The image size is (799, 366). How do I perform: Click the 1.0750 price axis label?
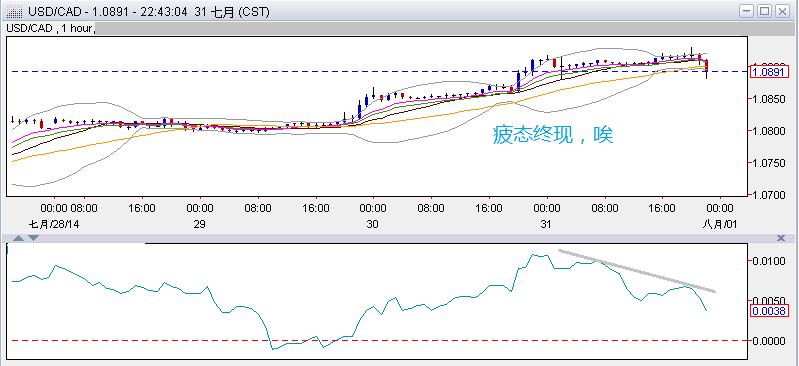click(x=769, y=163)
